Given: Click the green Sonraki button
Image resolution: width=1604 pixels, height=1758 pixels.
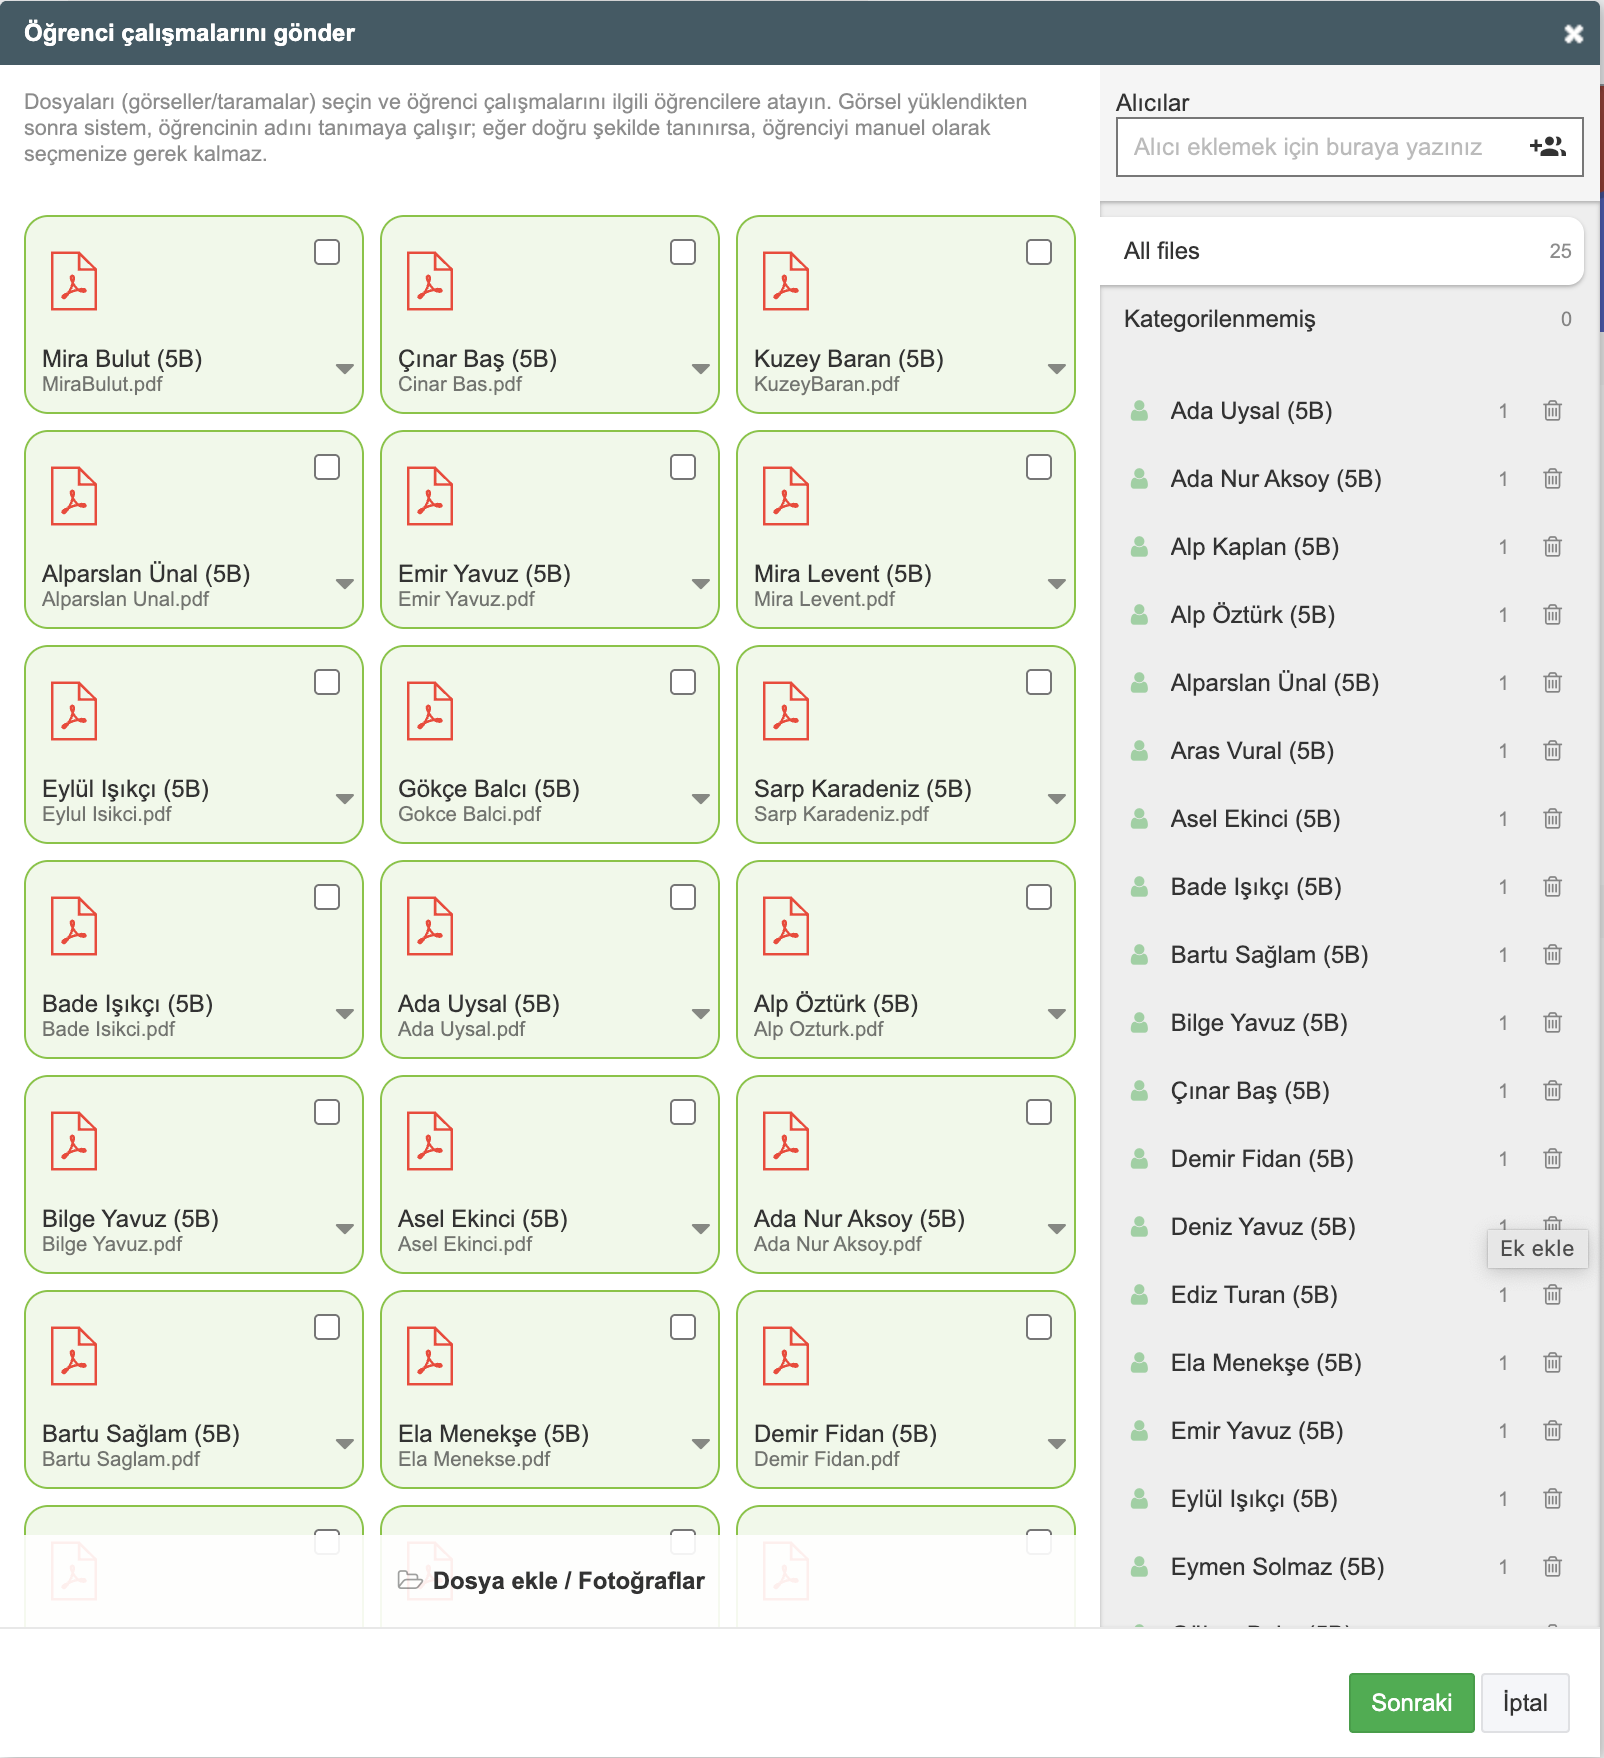Looking at the screenshot, I should click(x=1411, y=1703).
